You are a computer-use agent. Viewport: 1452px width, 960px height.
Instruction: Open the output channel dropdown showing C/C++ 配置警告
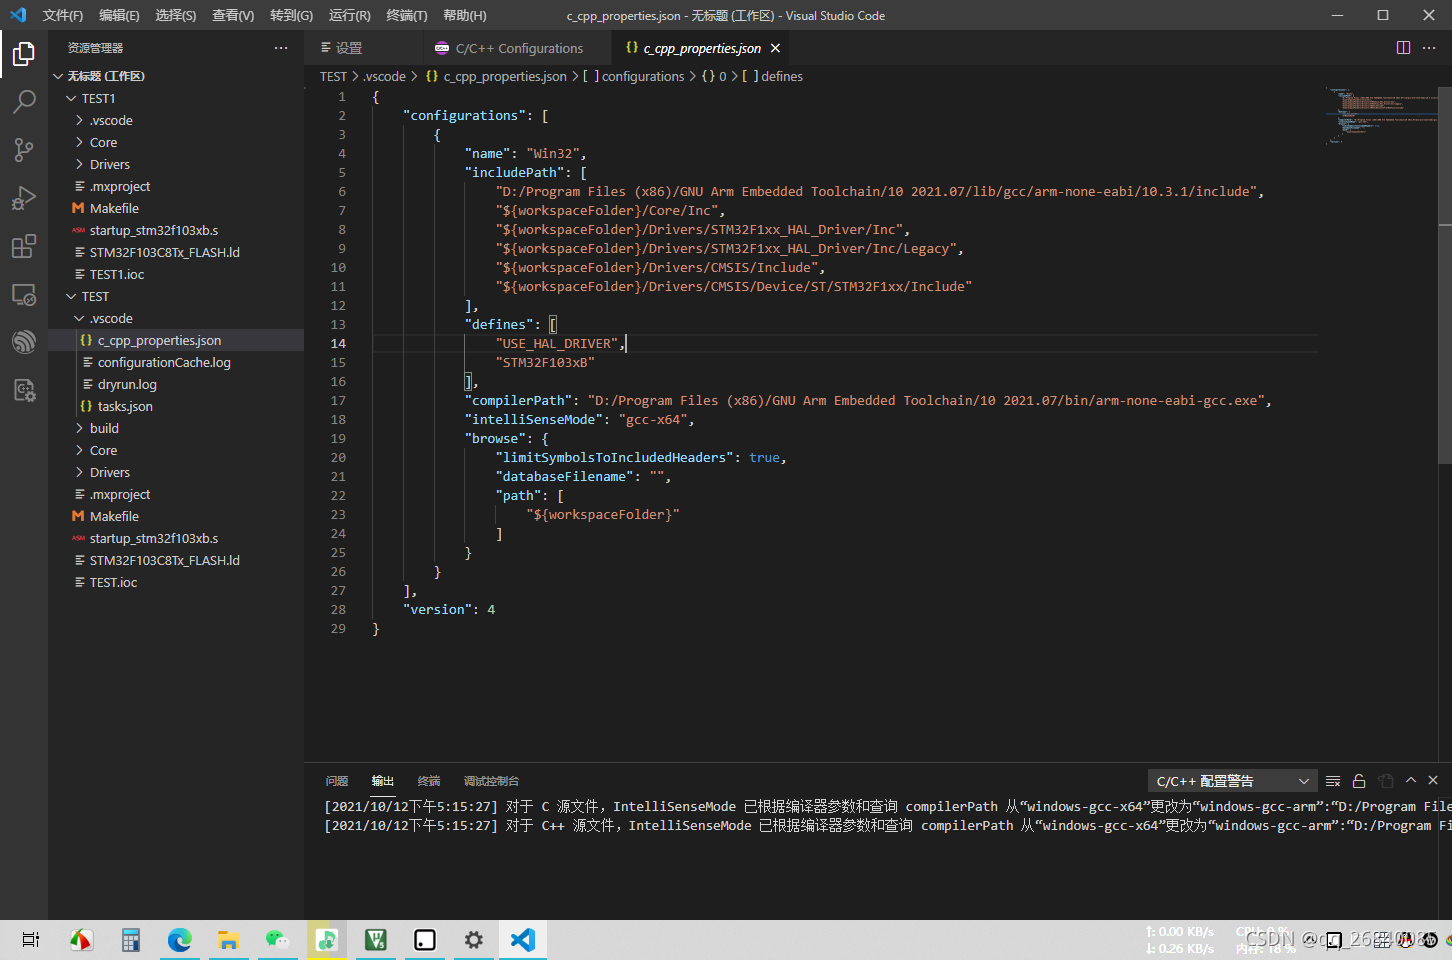click(x=1232, y=781)
